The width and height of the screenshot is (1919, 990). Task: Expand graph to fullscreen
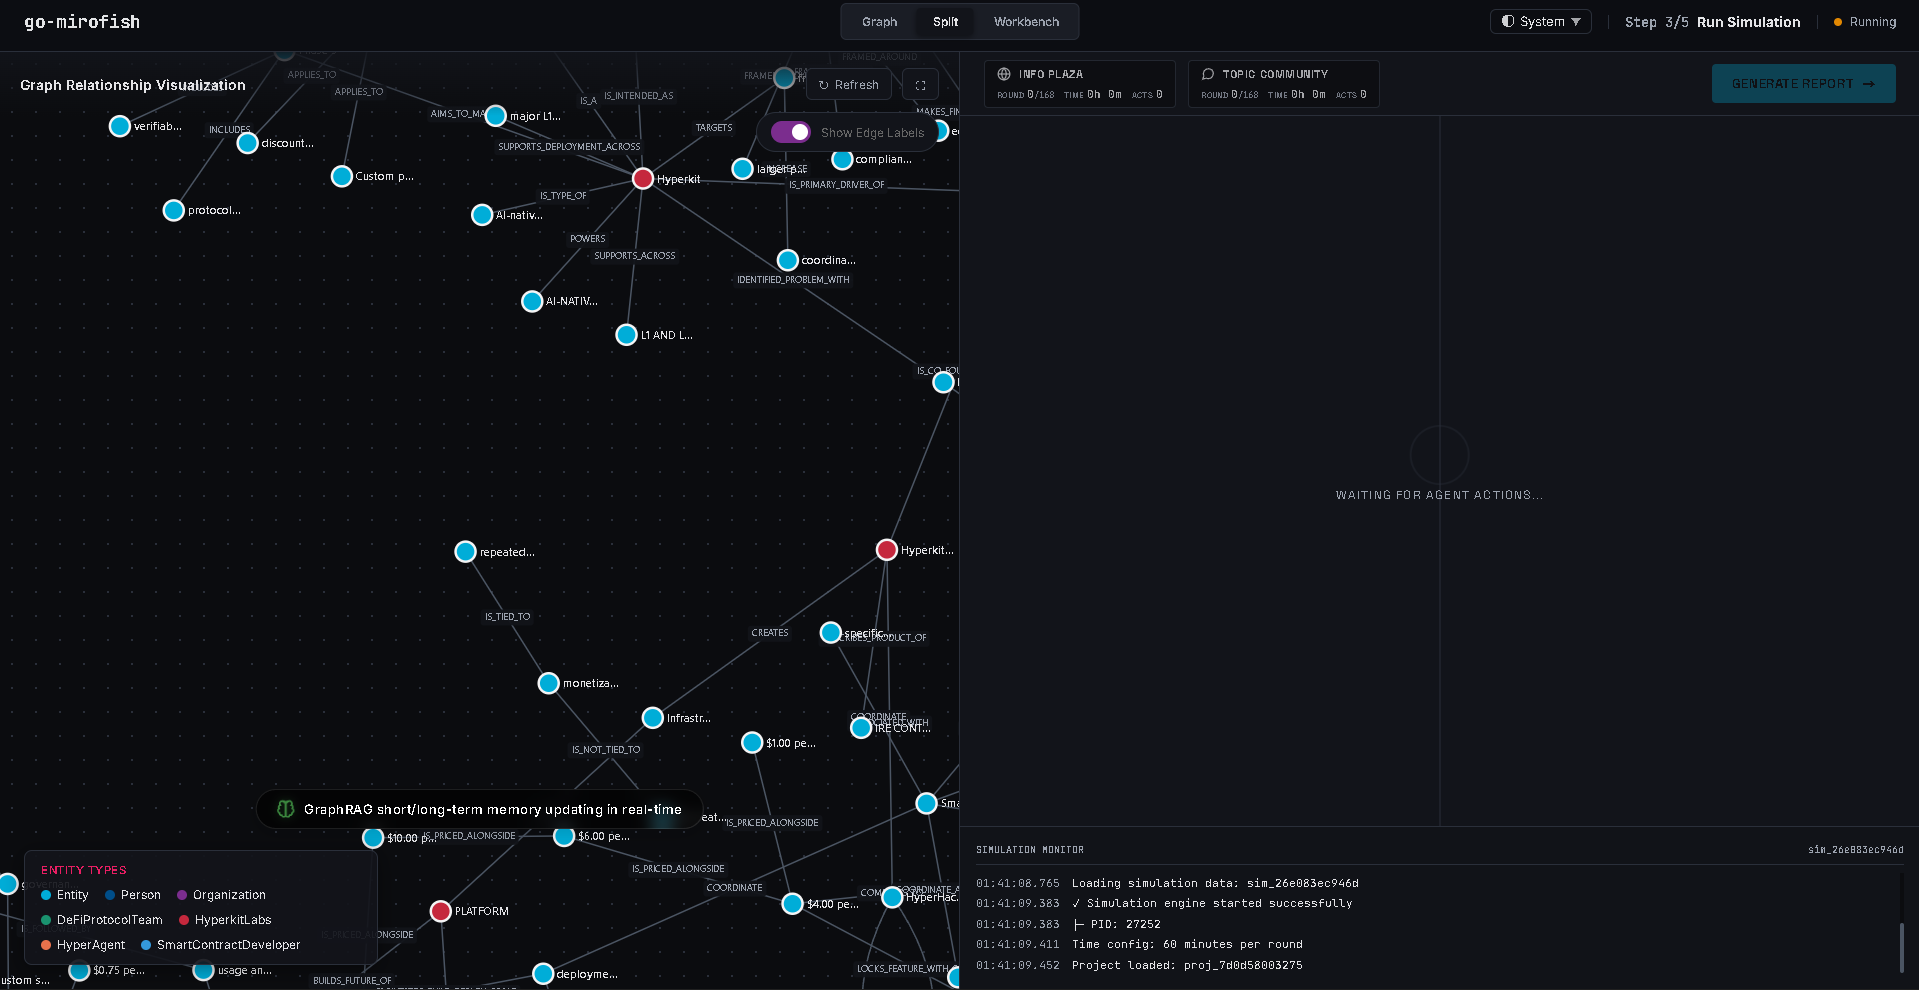click(x=920, y=85)
